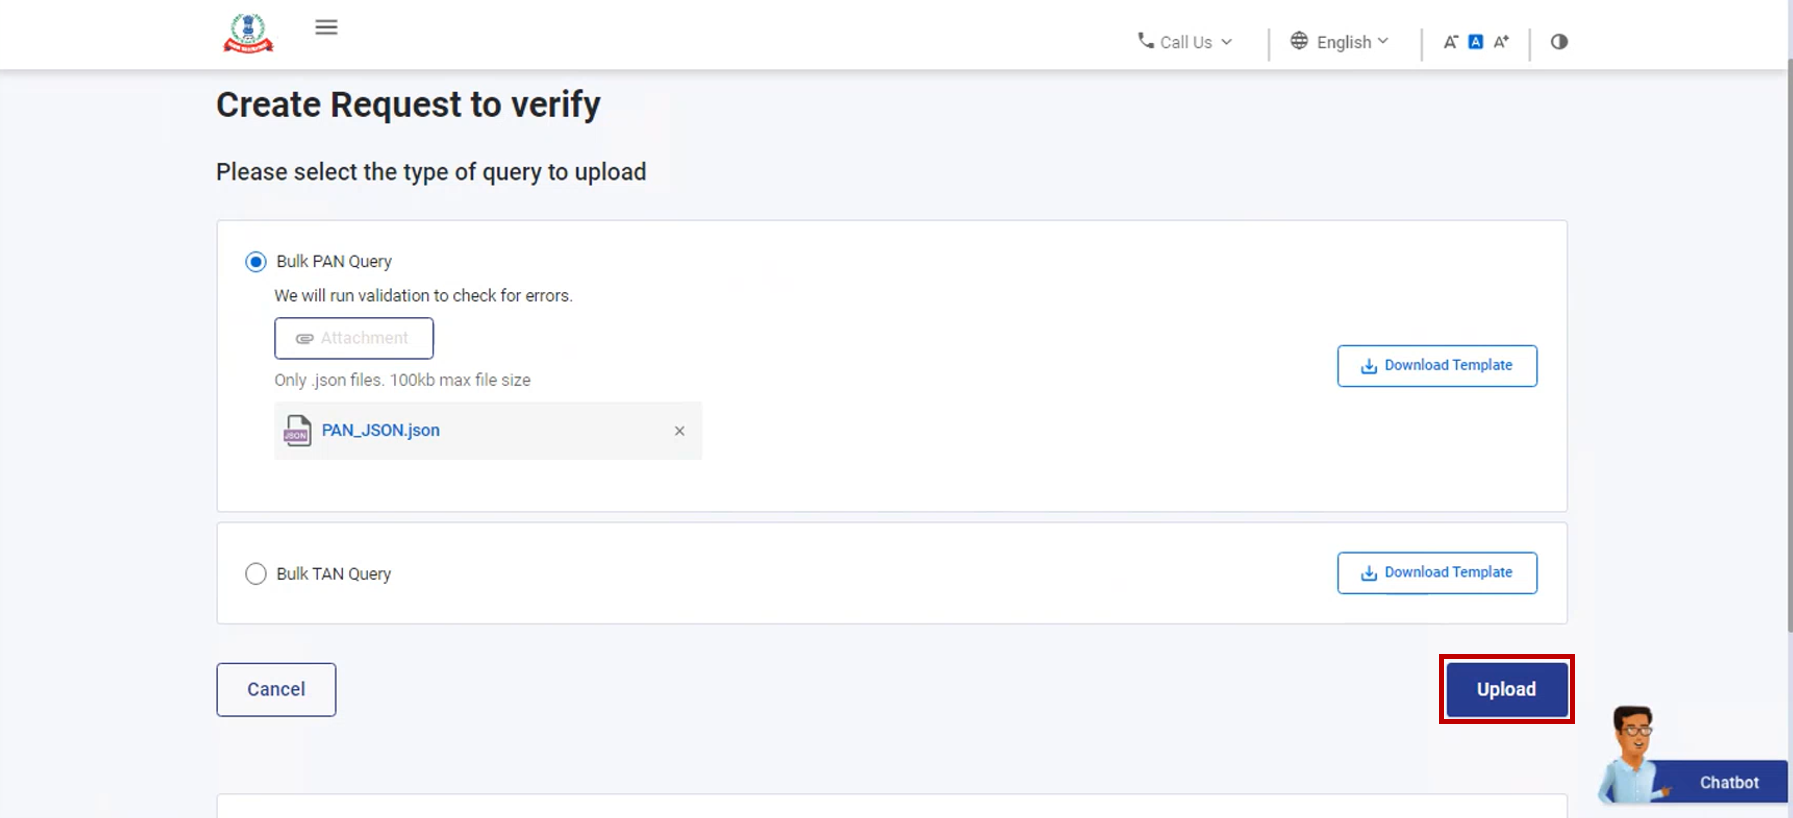Reset font size with the default A icon
Viewport: 1793px width, 818px height.
point(1475,41)
